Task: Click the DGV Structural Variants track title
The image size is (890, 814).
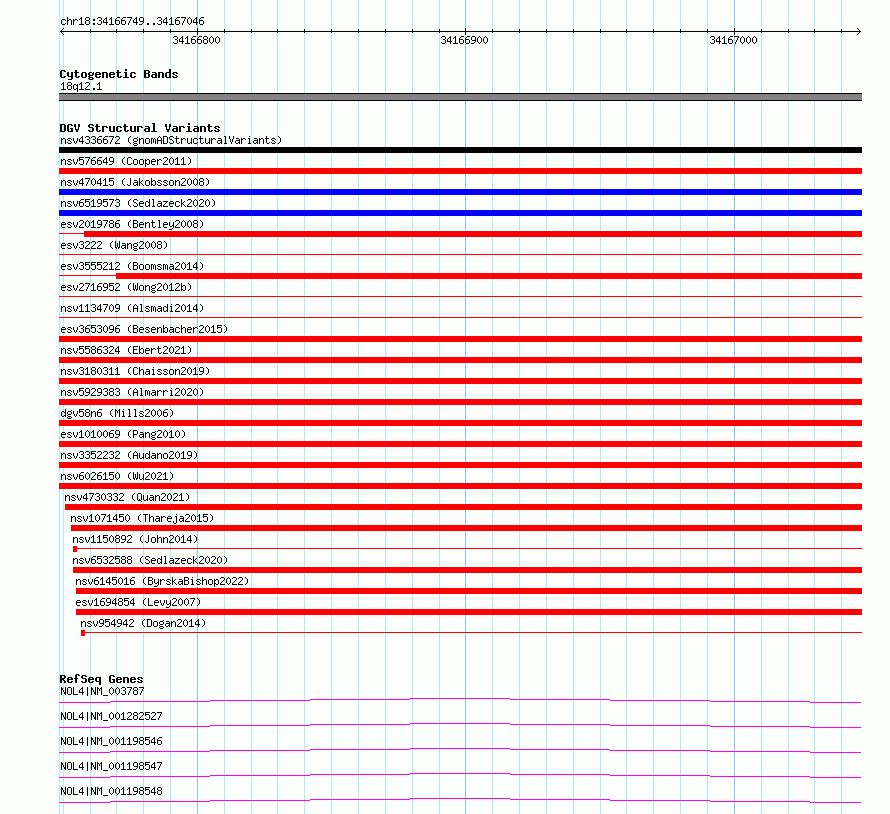Action: tap(140, 128)
